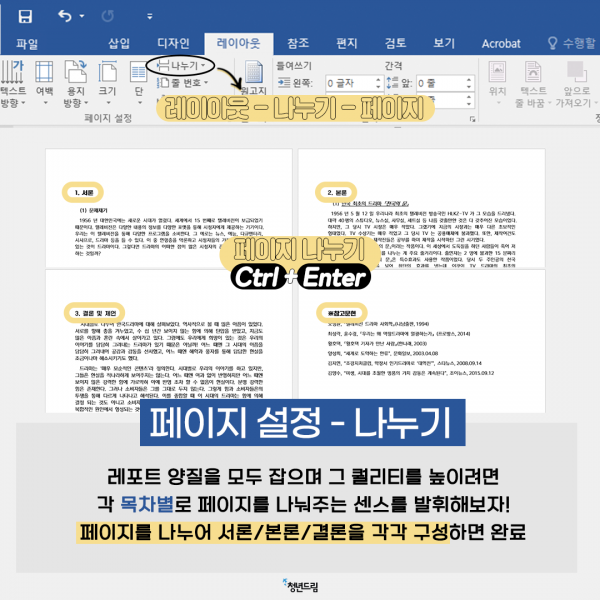Click the lightbulb 수행할 작업 search box
The height and width of the screenshot is (600, 600).
(x=572, y=43)
